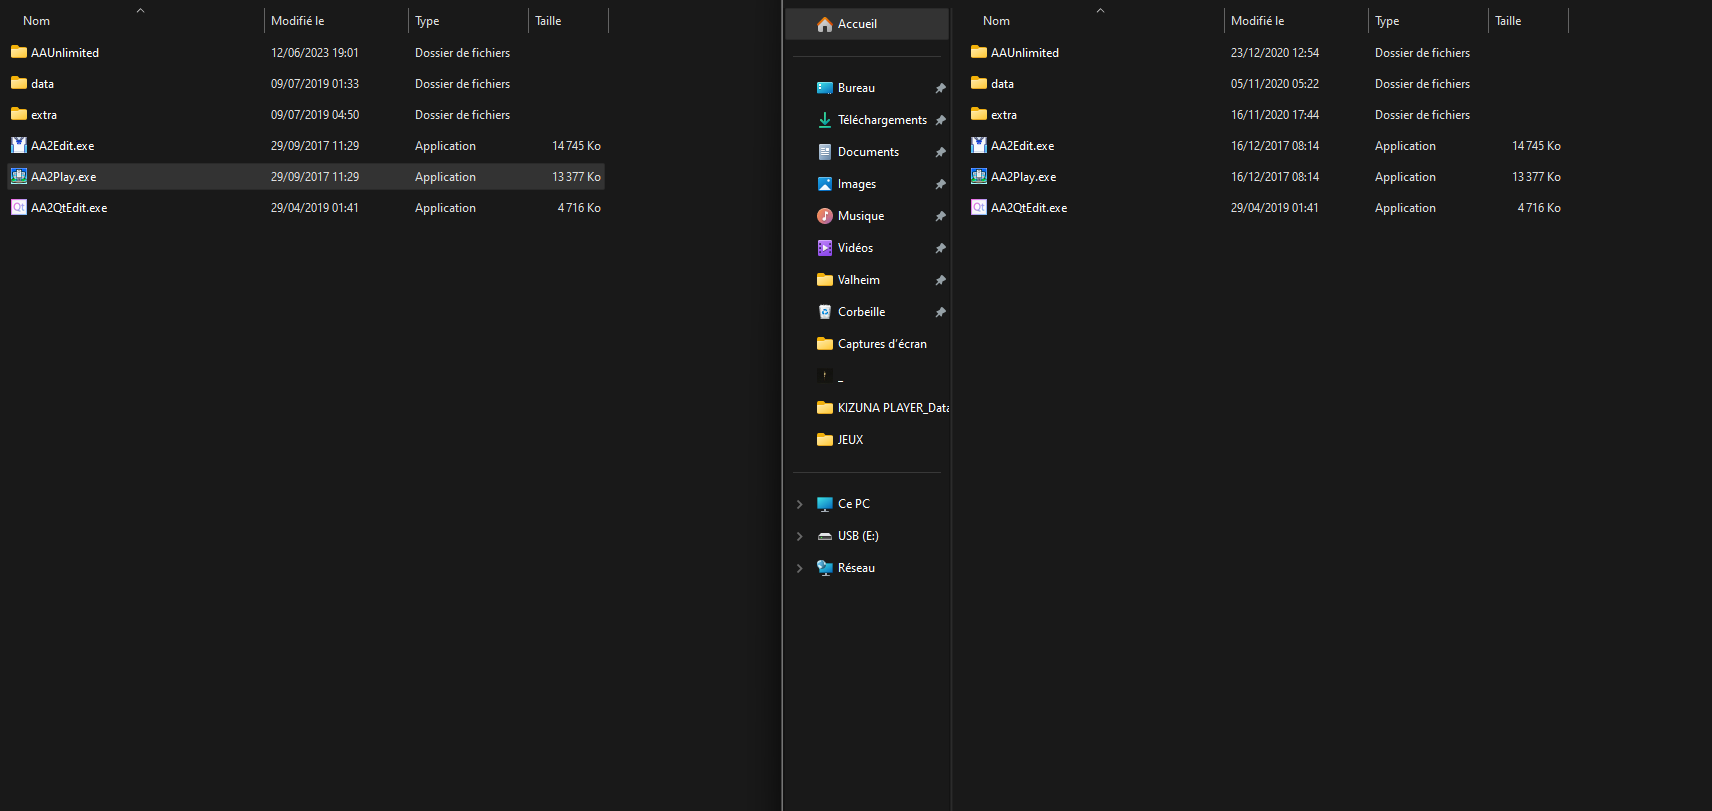Click the AA2Play.exe icon in left pane
Viewport: 1712px width, 811px height.
pyautogui.click(x=19, y=177)
